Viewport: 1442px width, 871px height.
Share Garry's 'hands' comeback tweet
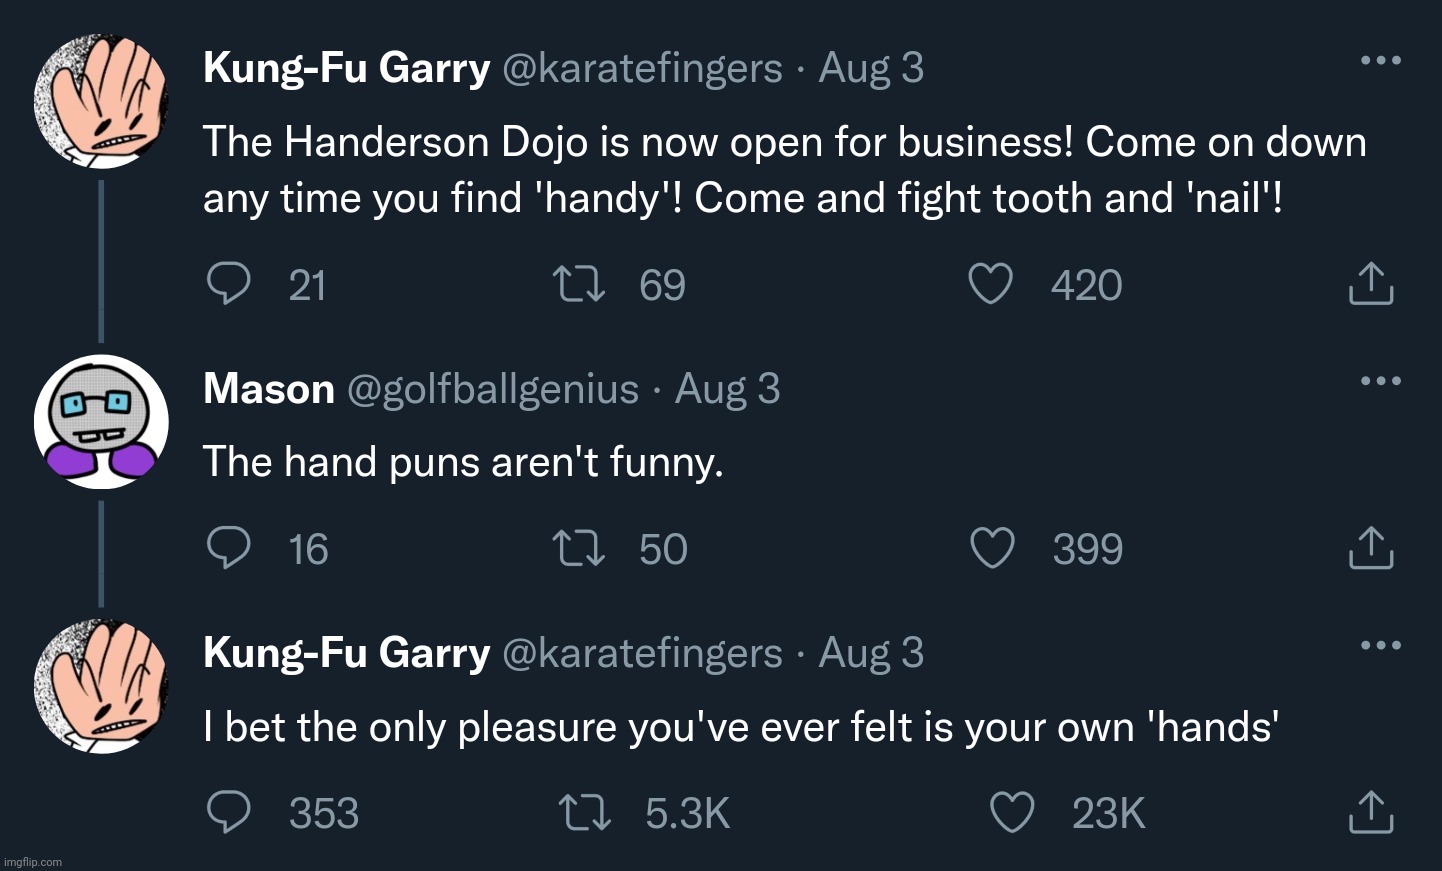pyautogui.click(x=1371, y=812)
